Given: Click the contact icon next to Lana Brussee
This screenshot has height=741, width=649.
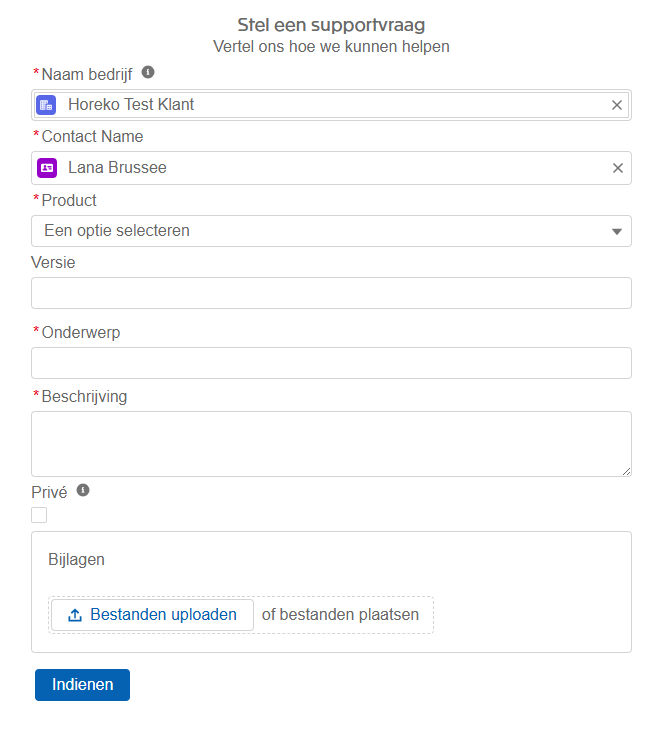Looking at the screenshot, I should (46, 168).
